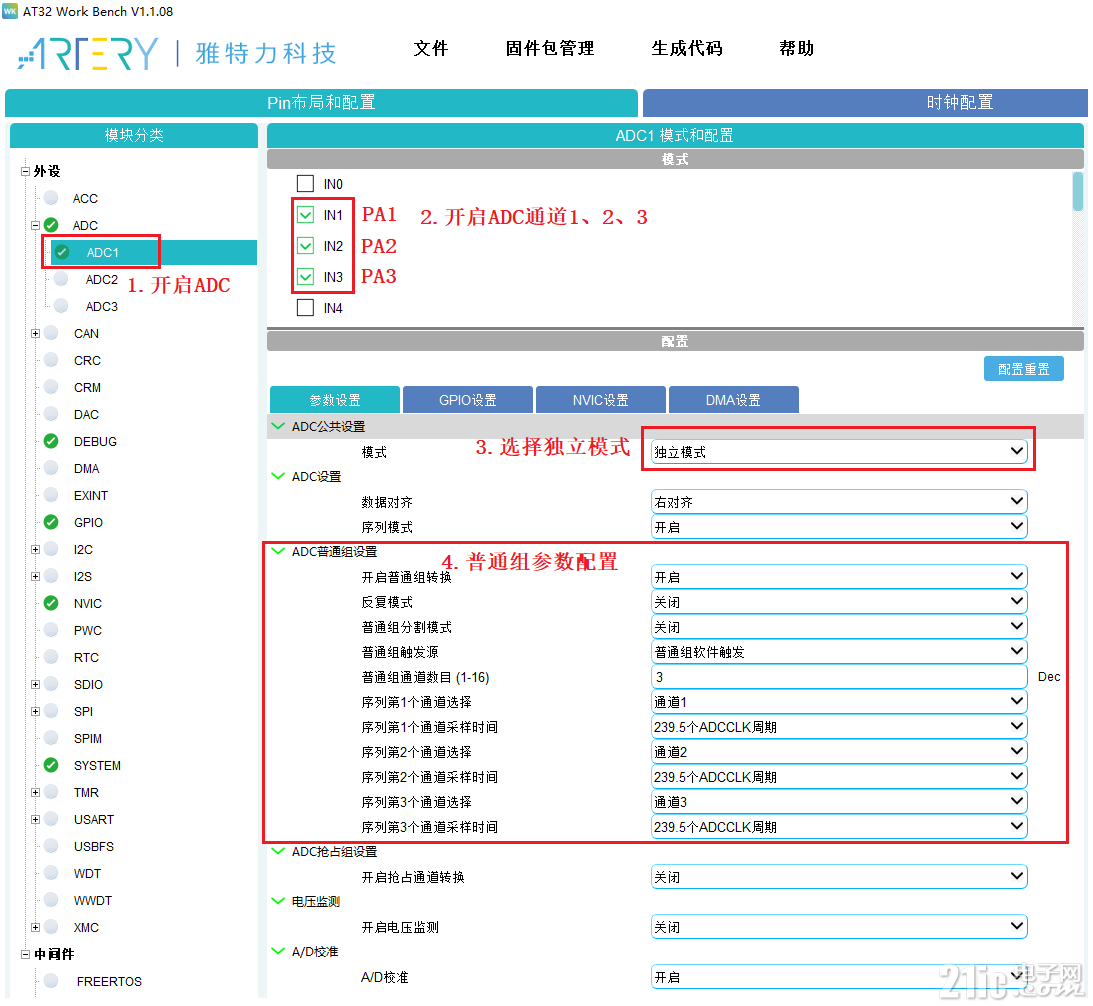
Task: Enable the IN4 channel checkbox
Action: click(305, 307)
